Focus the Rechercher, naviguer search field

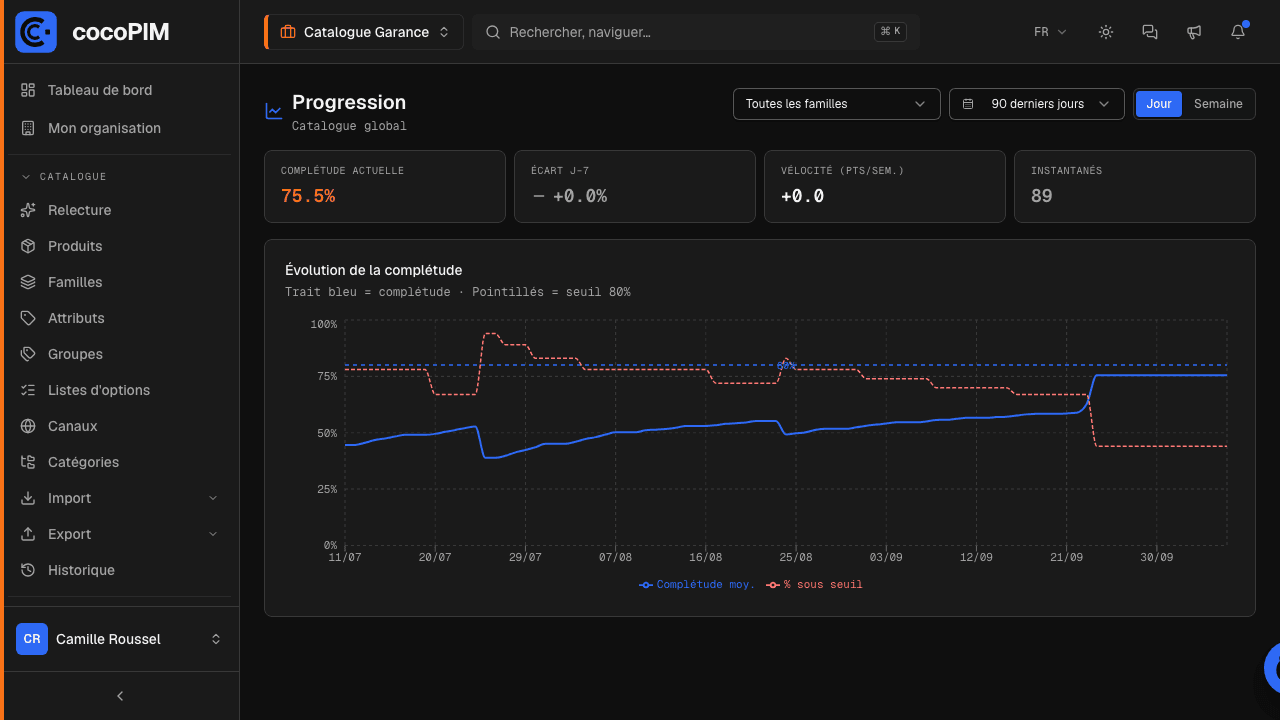696,32
